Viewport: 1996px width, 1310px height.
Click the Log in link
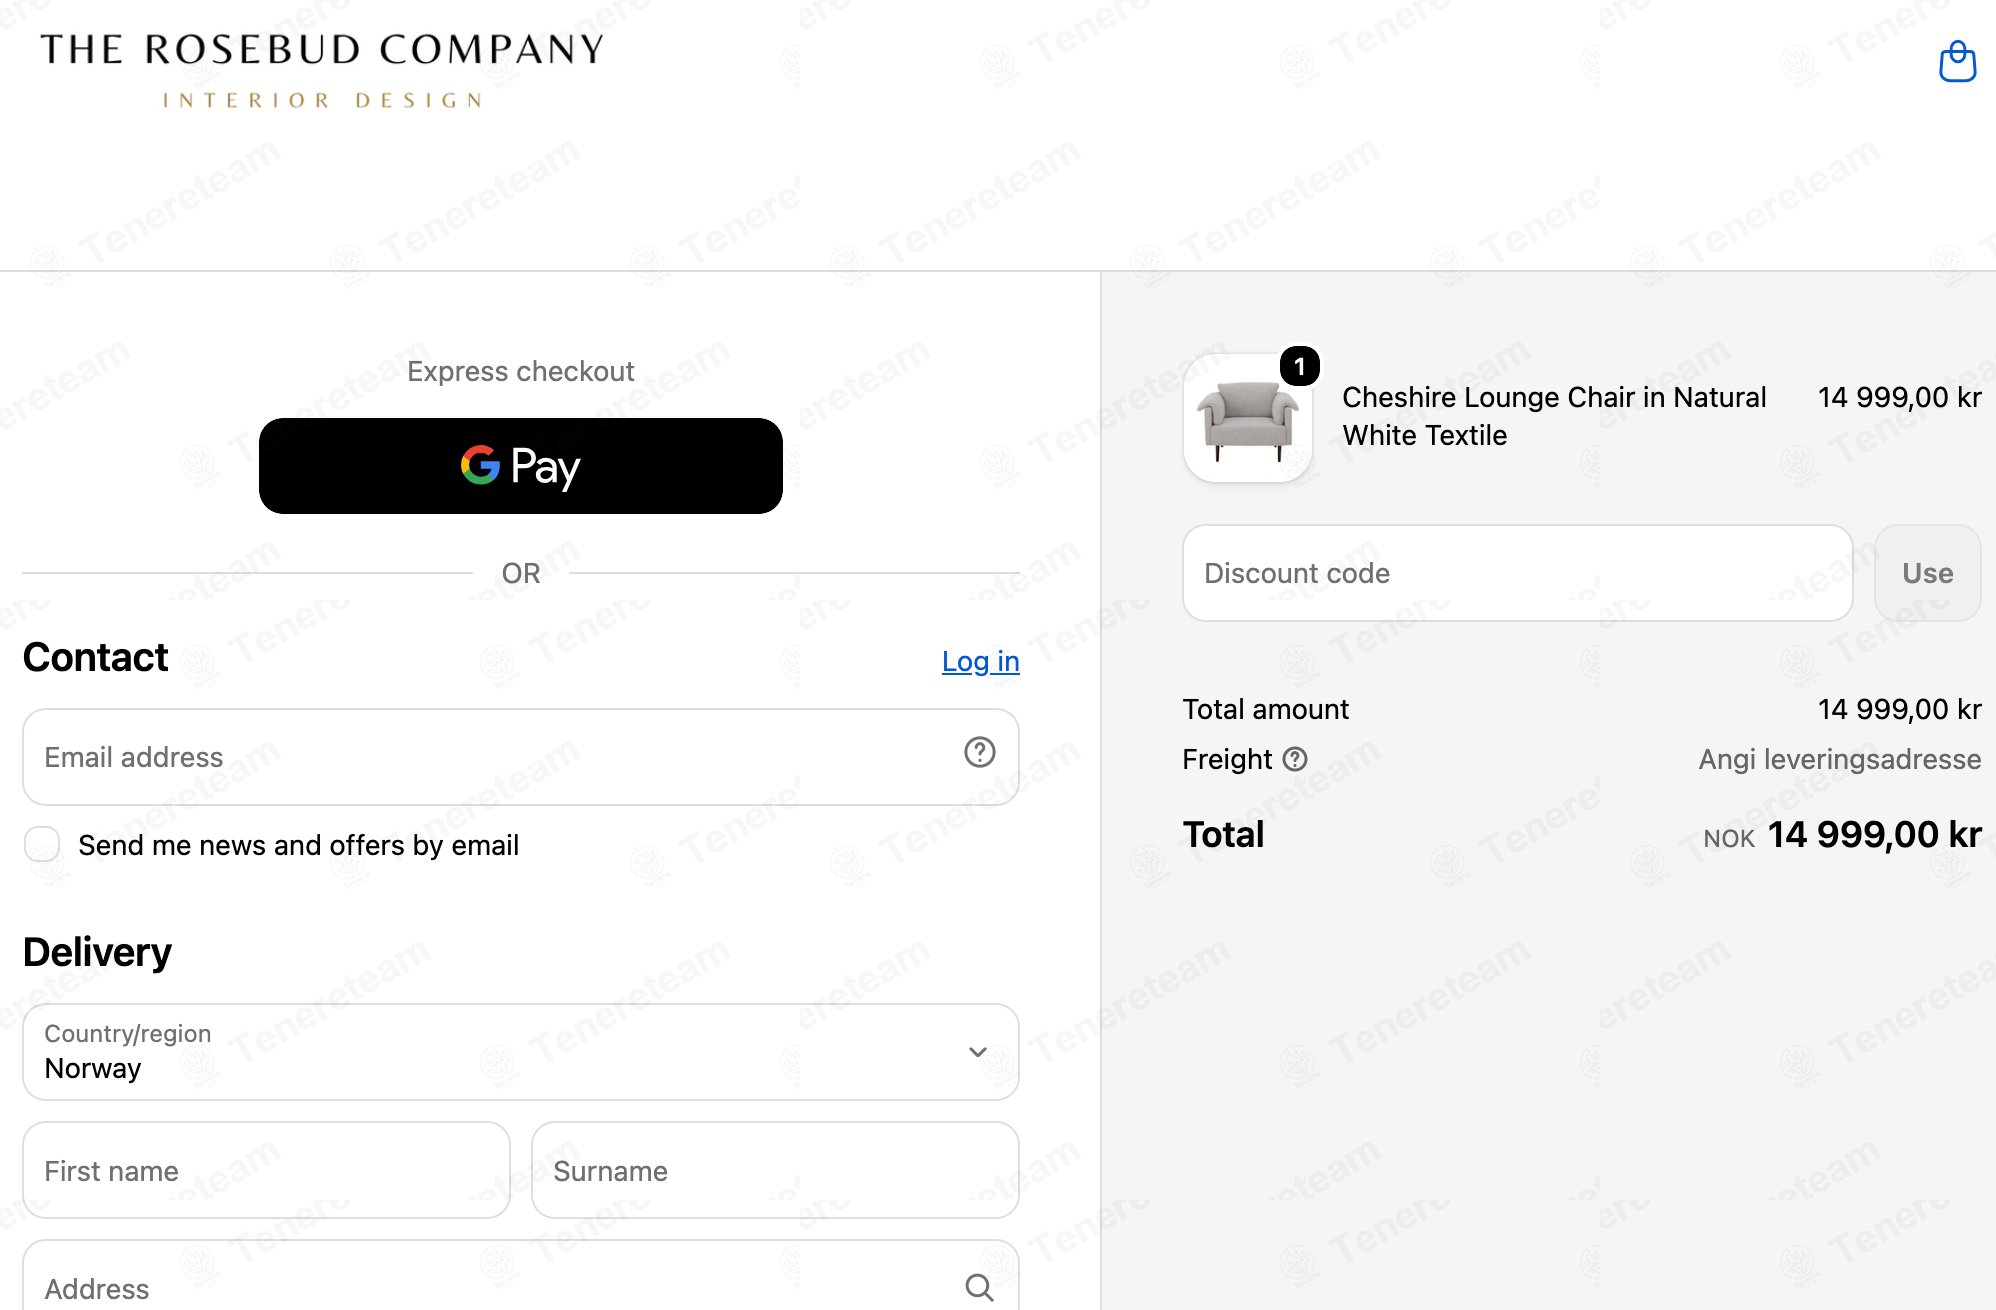click(981, 661)
